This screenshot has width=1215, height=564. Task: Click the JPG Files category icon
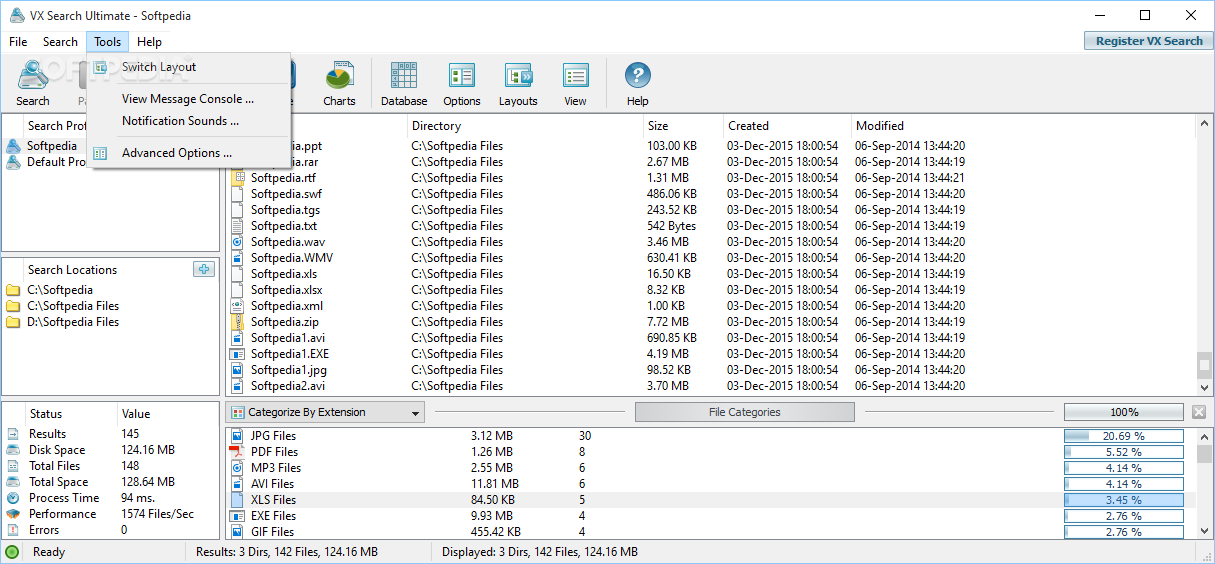pyautogui.click(x=237, y=436)
